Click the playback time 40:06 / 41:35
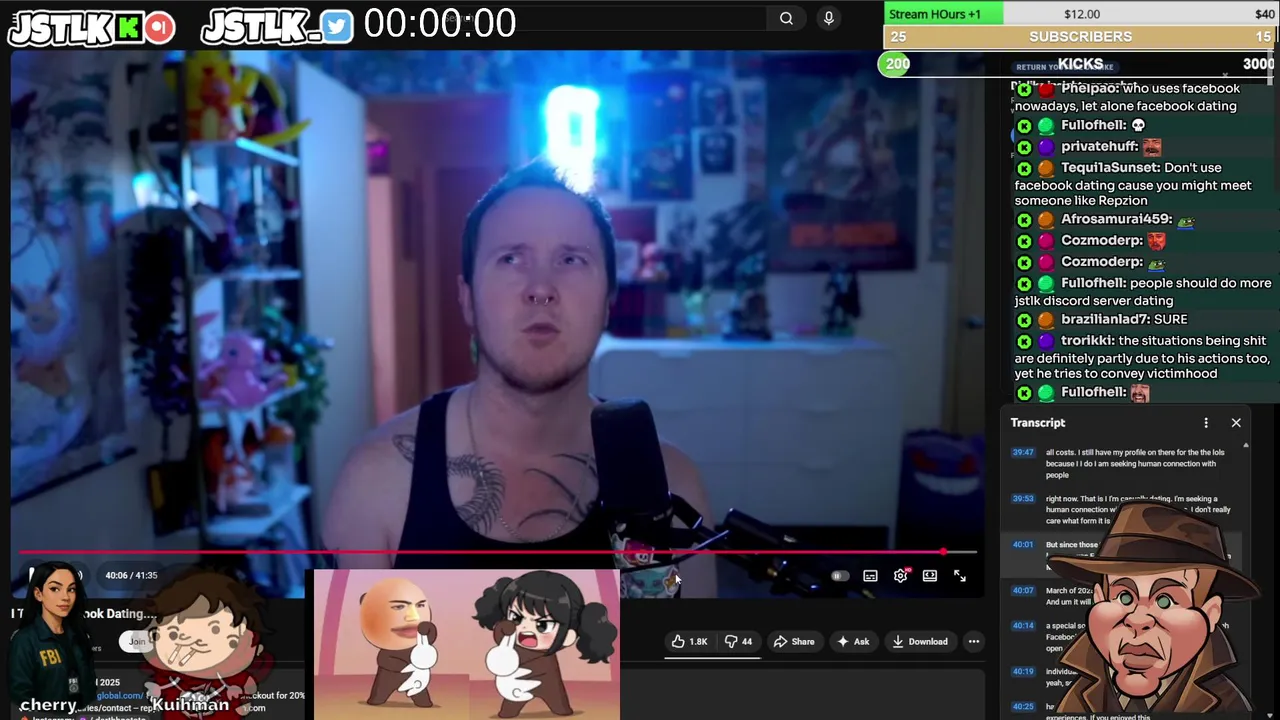 (131, 576)
